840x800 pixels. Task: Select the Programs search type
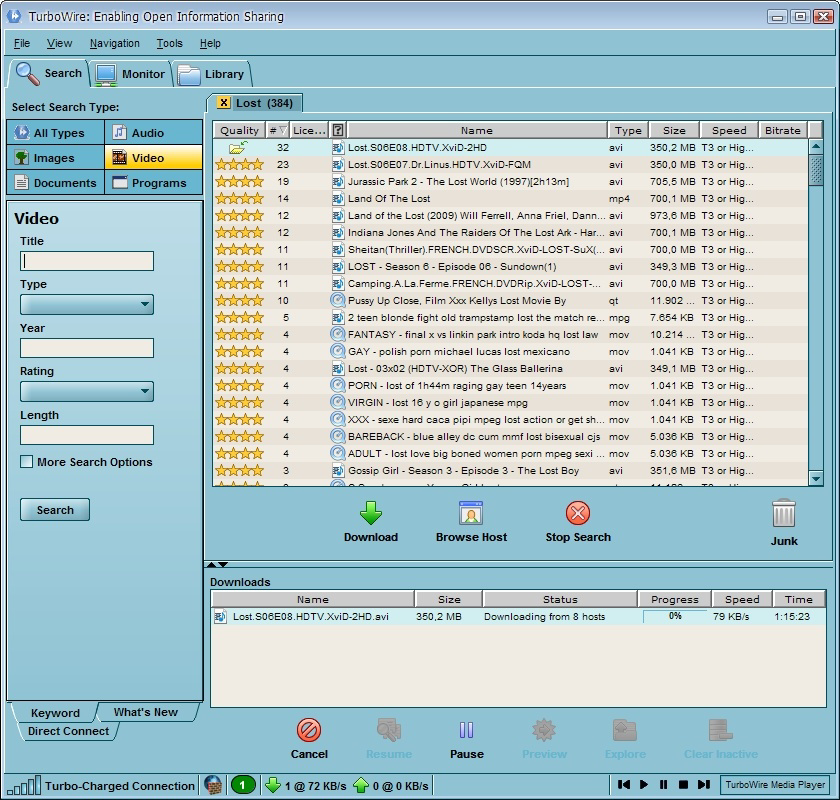click(154, 183)
